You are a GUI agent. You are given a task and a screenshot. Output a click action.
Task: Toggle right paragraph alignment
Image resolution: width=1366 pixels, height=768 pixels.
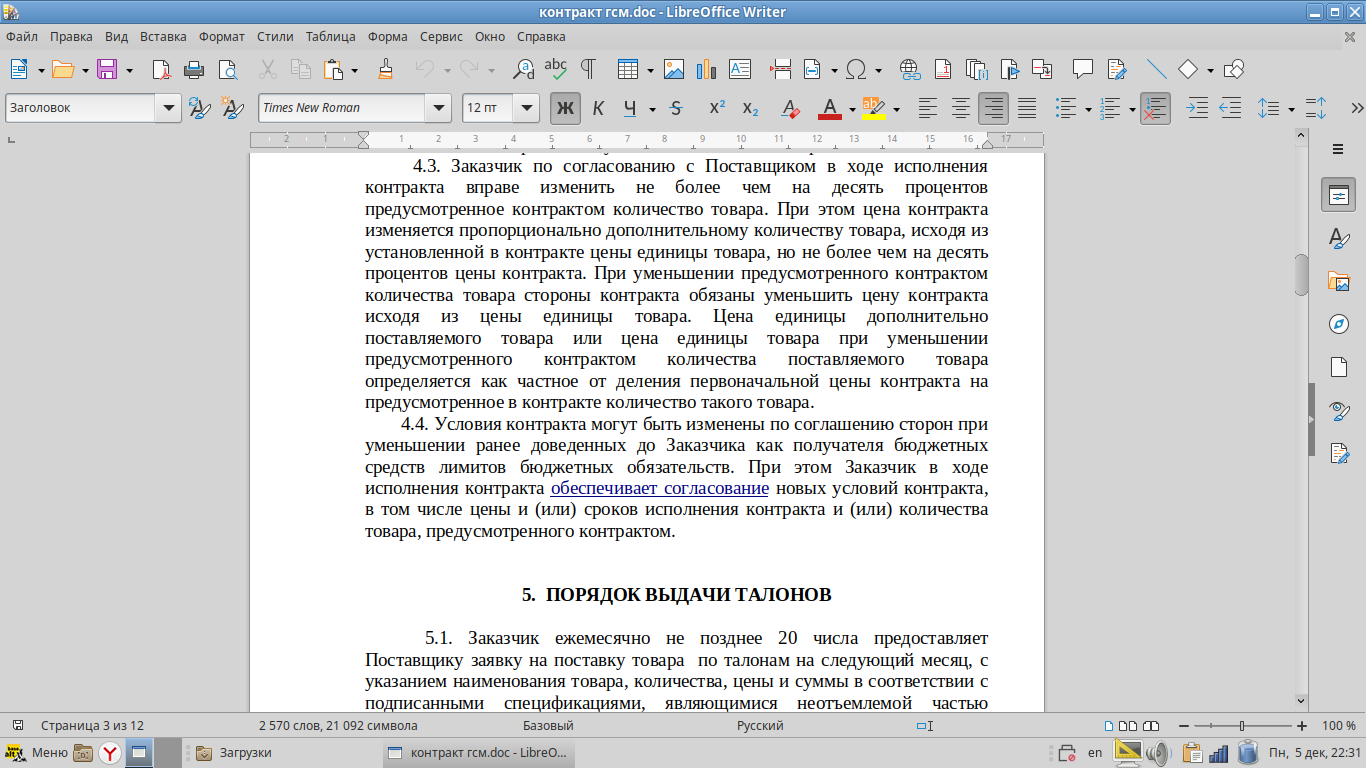coord(993,108)
